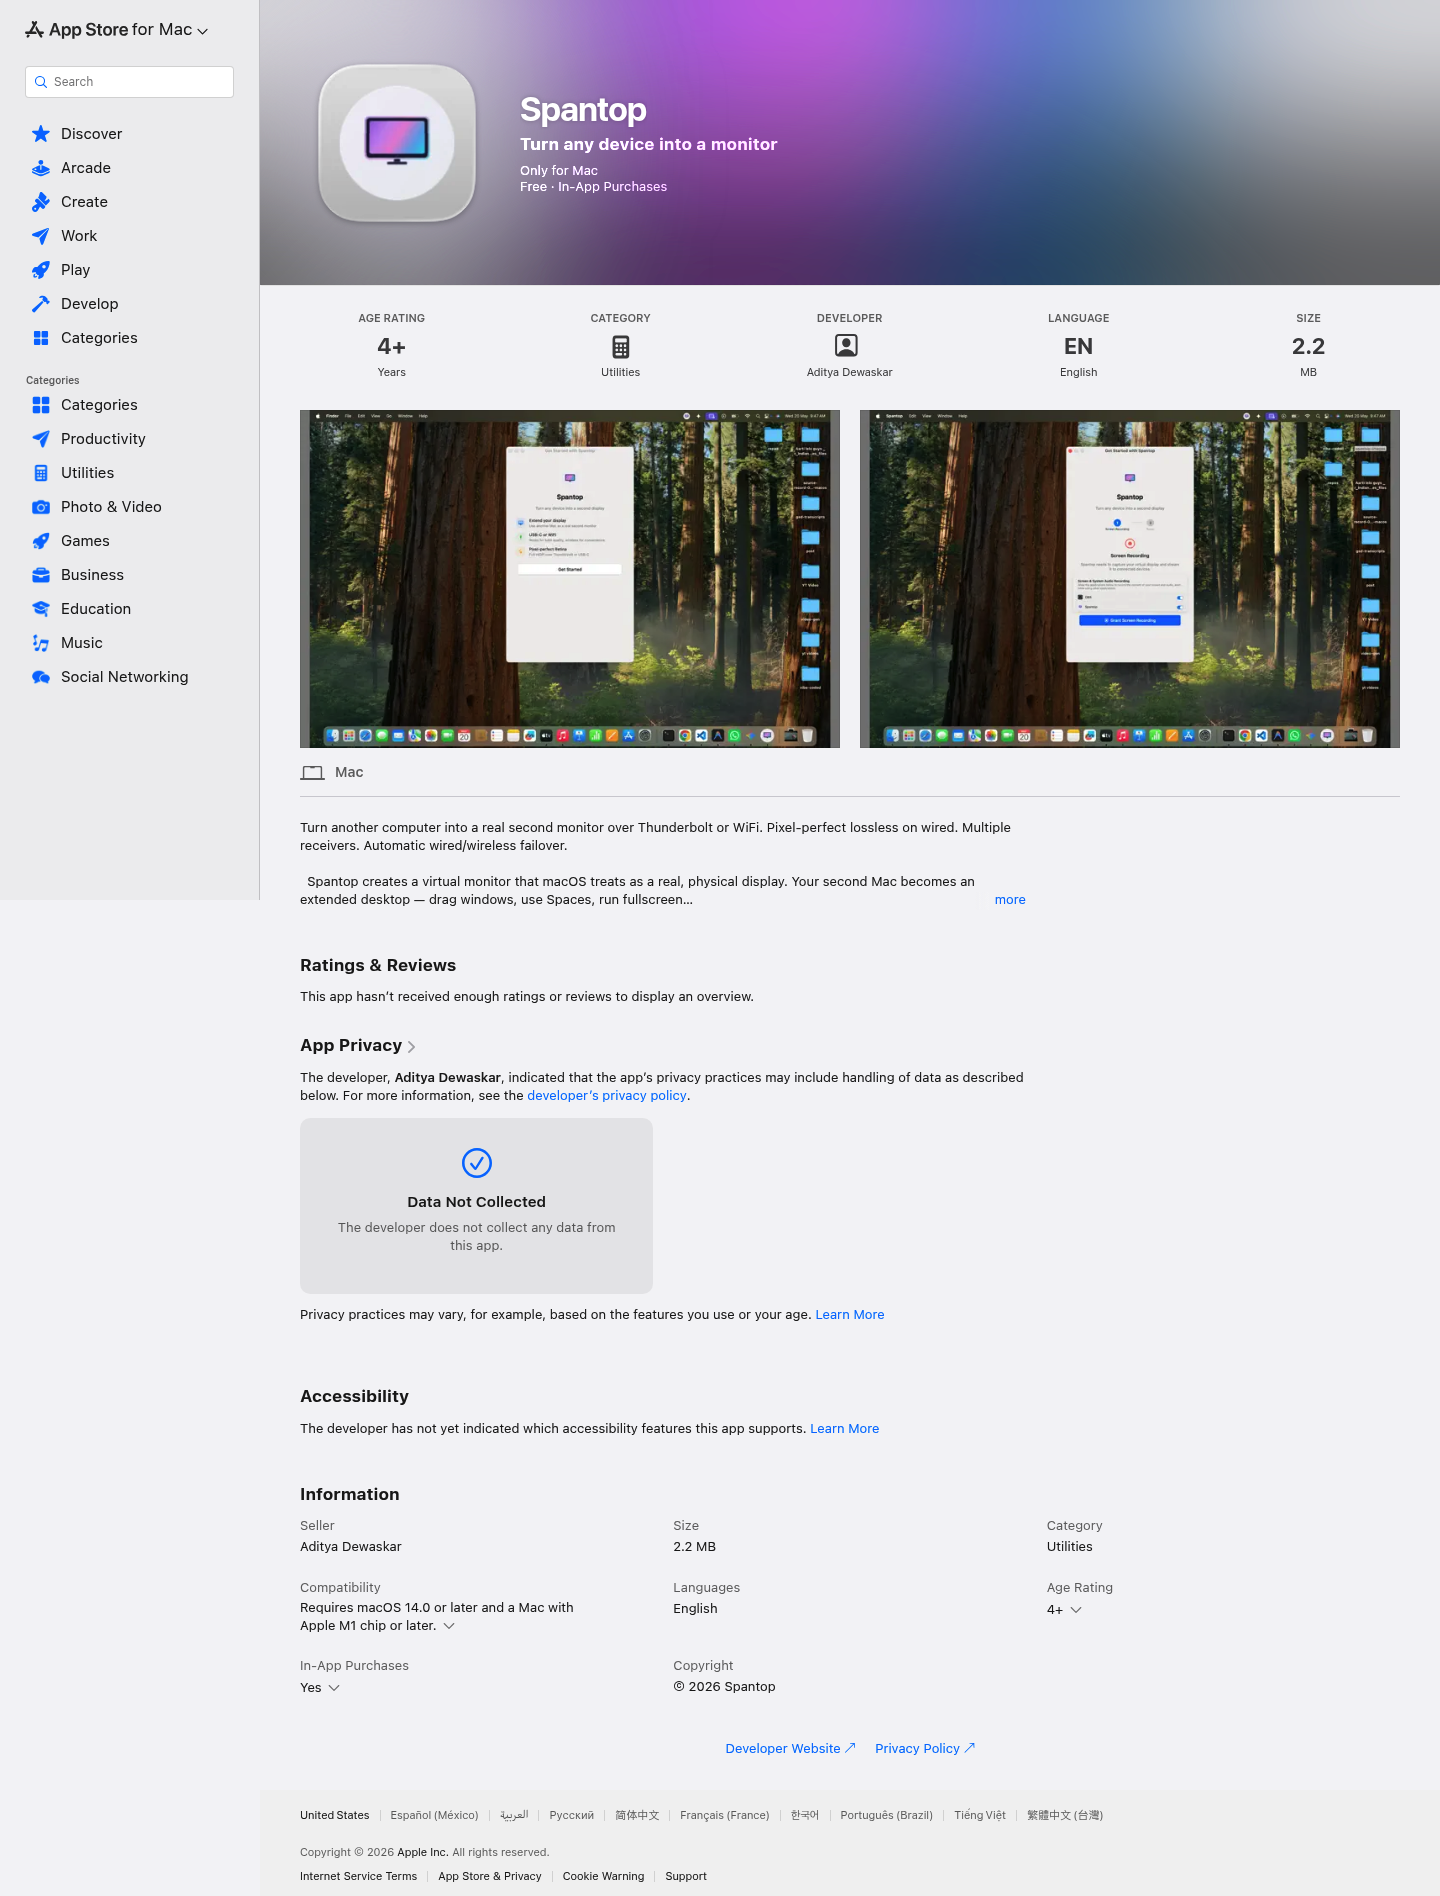
Task: Click the Productivity paper plane icon
Action: [x=41, y=439]
